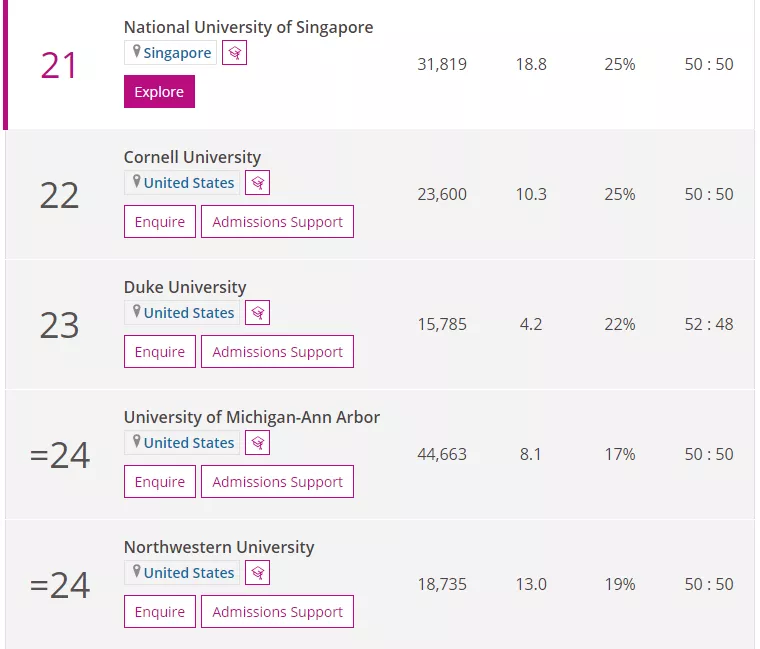The height and width of the screenshot is (649, 760).
Task: Follow the Duke University name link
Action: [x=185, y=287]
